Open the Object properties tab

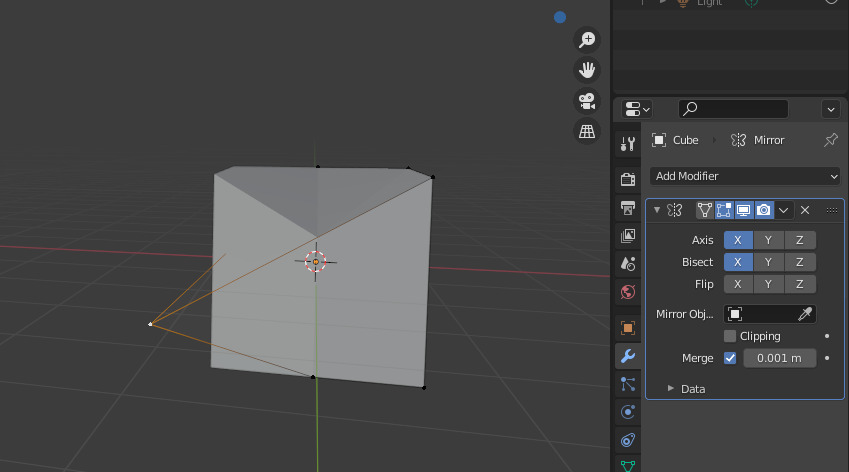point(628,328)
